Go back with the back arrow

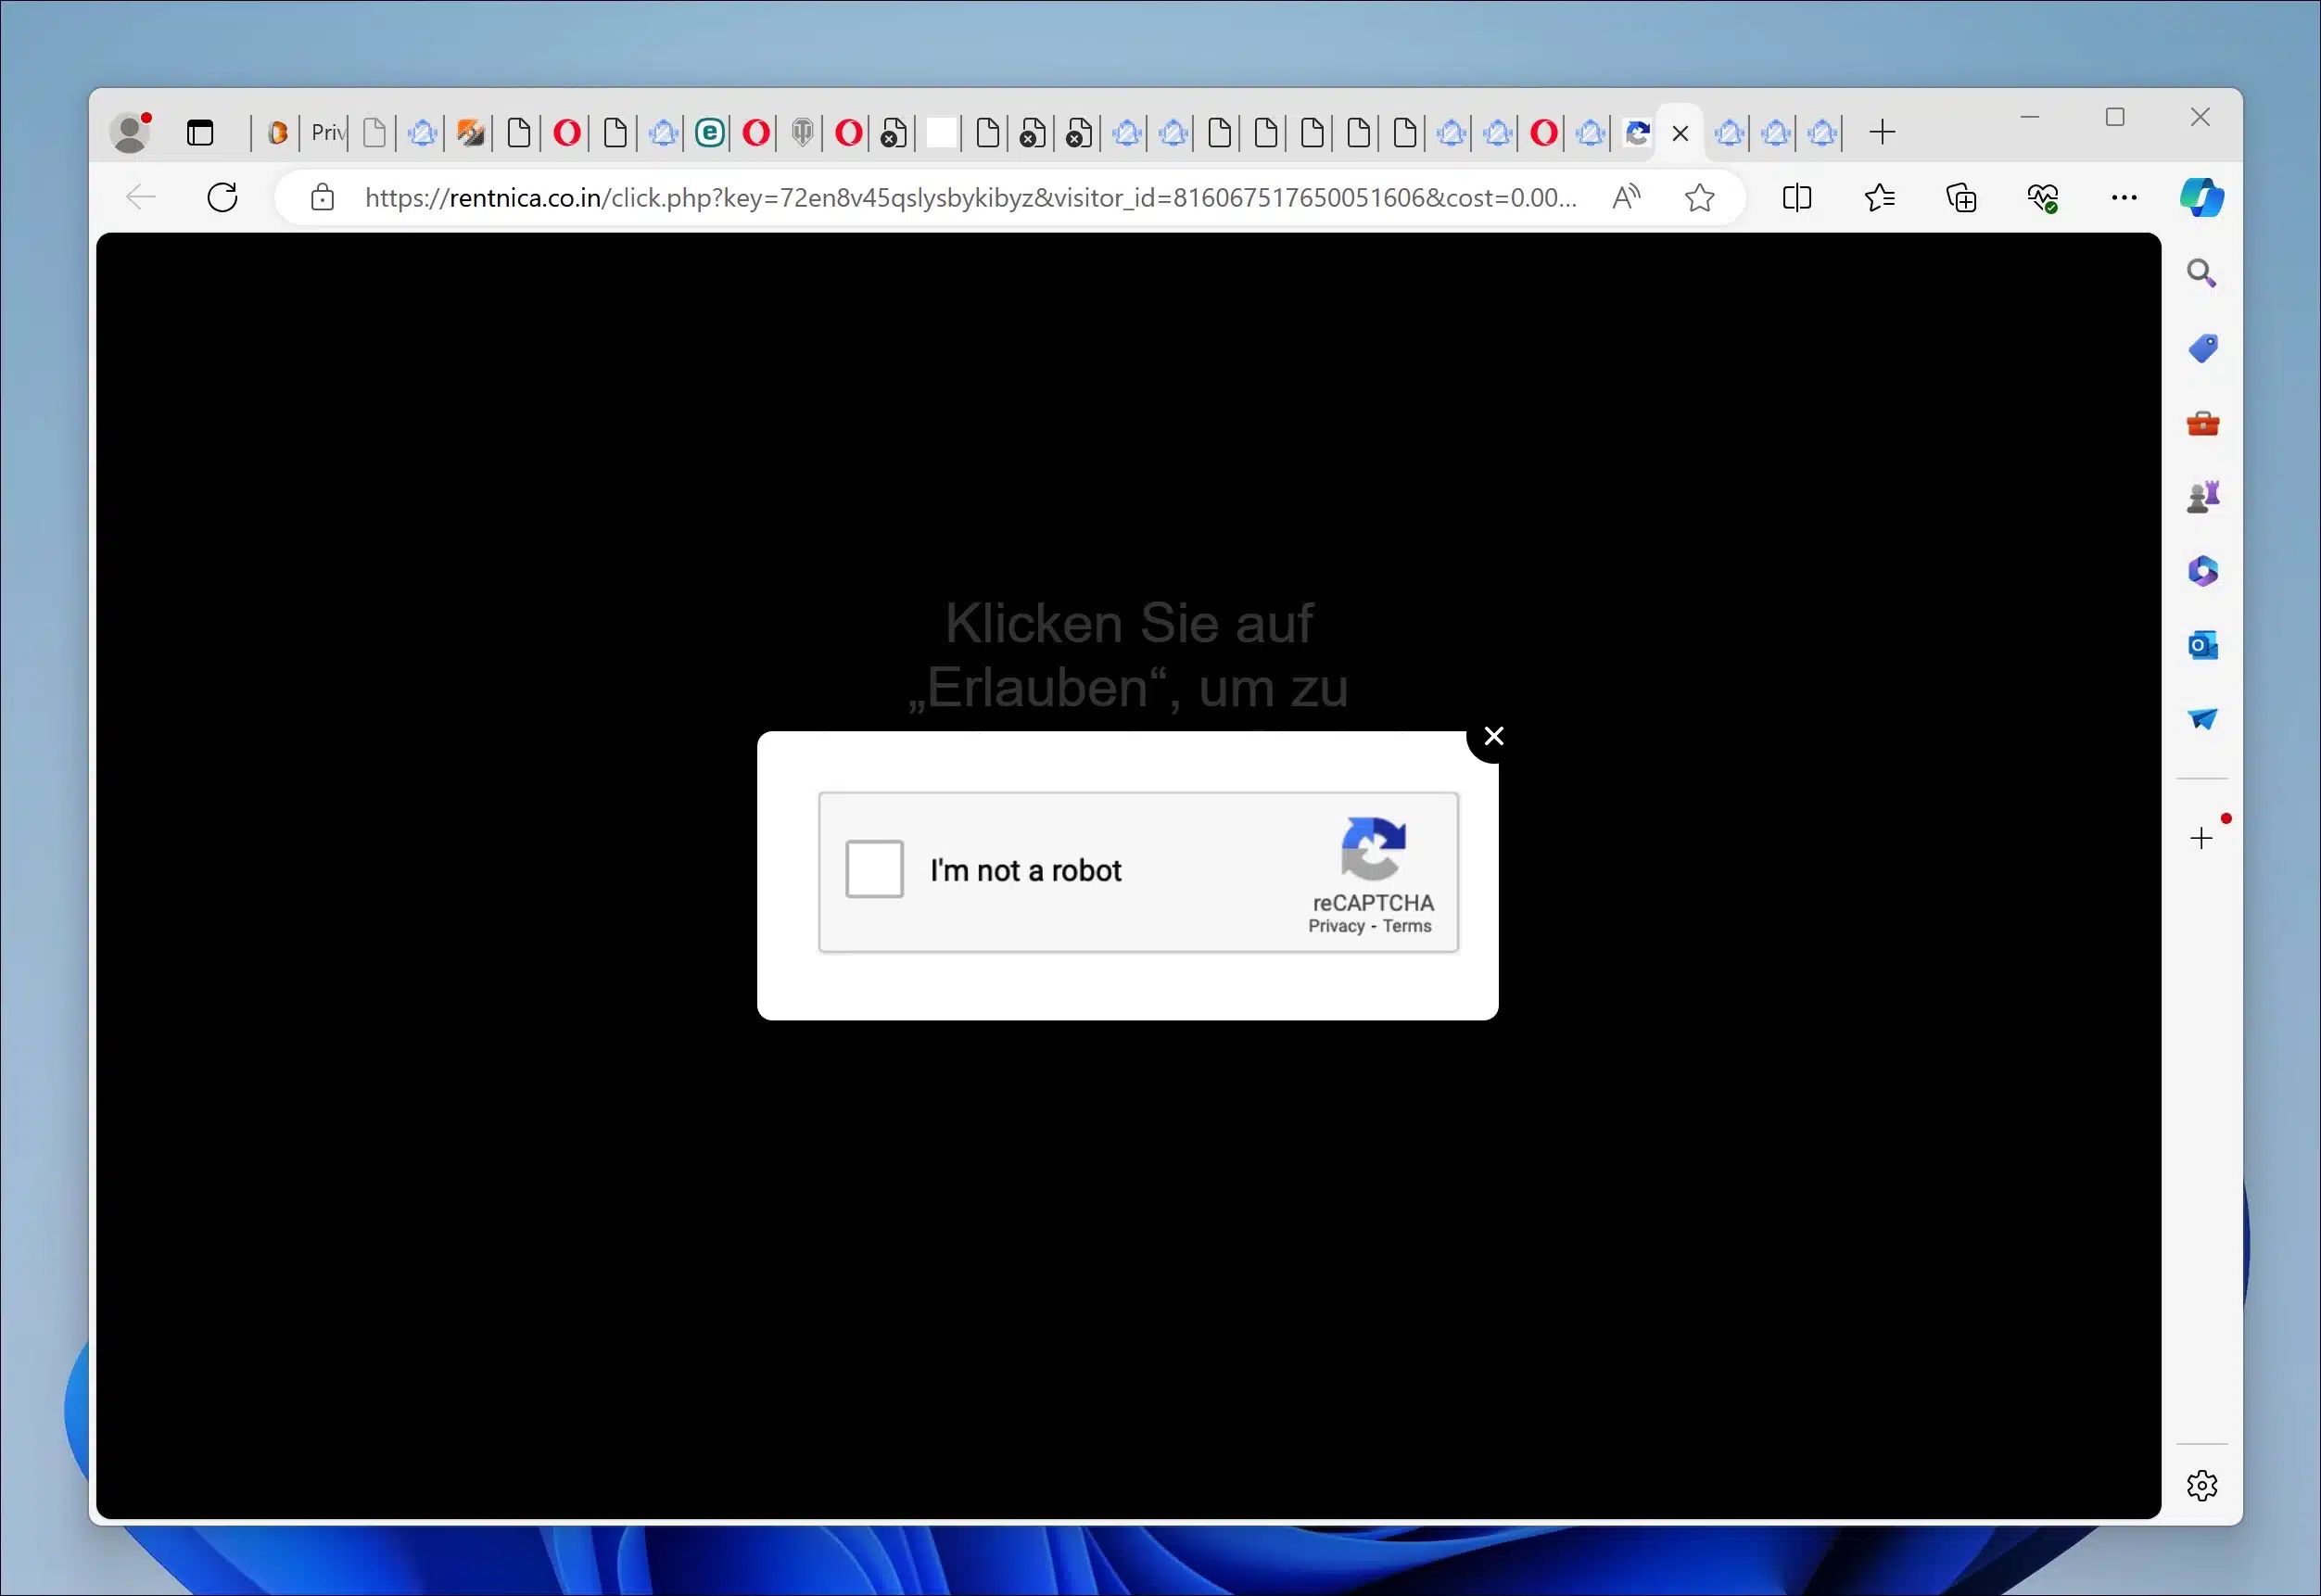pyautogui.click(x=141, y=198)
